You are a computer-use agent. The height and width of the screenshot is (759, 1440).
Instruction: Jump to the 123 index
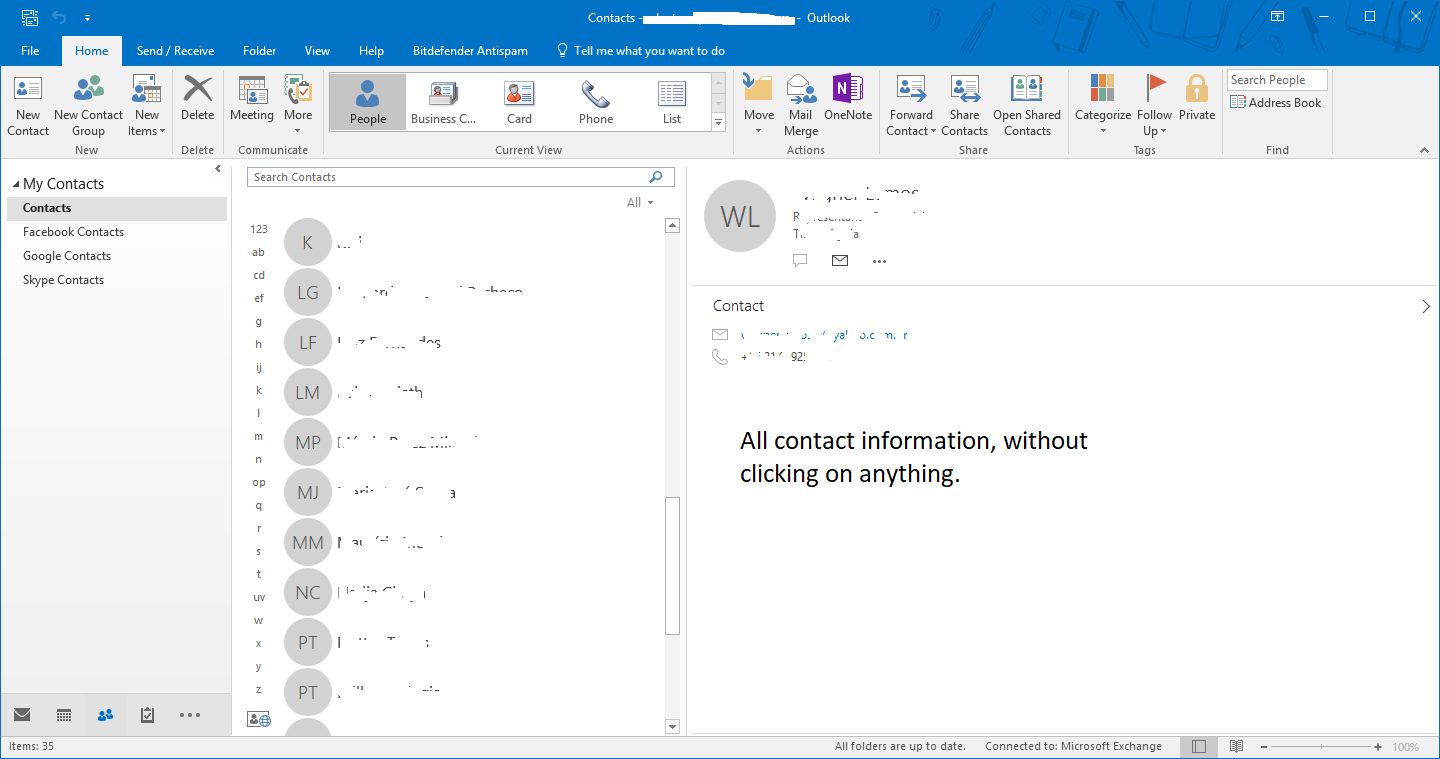coord(259,229)
